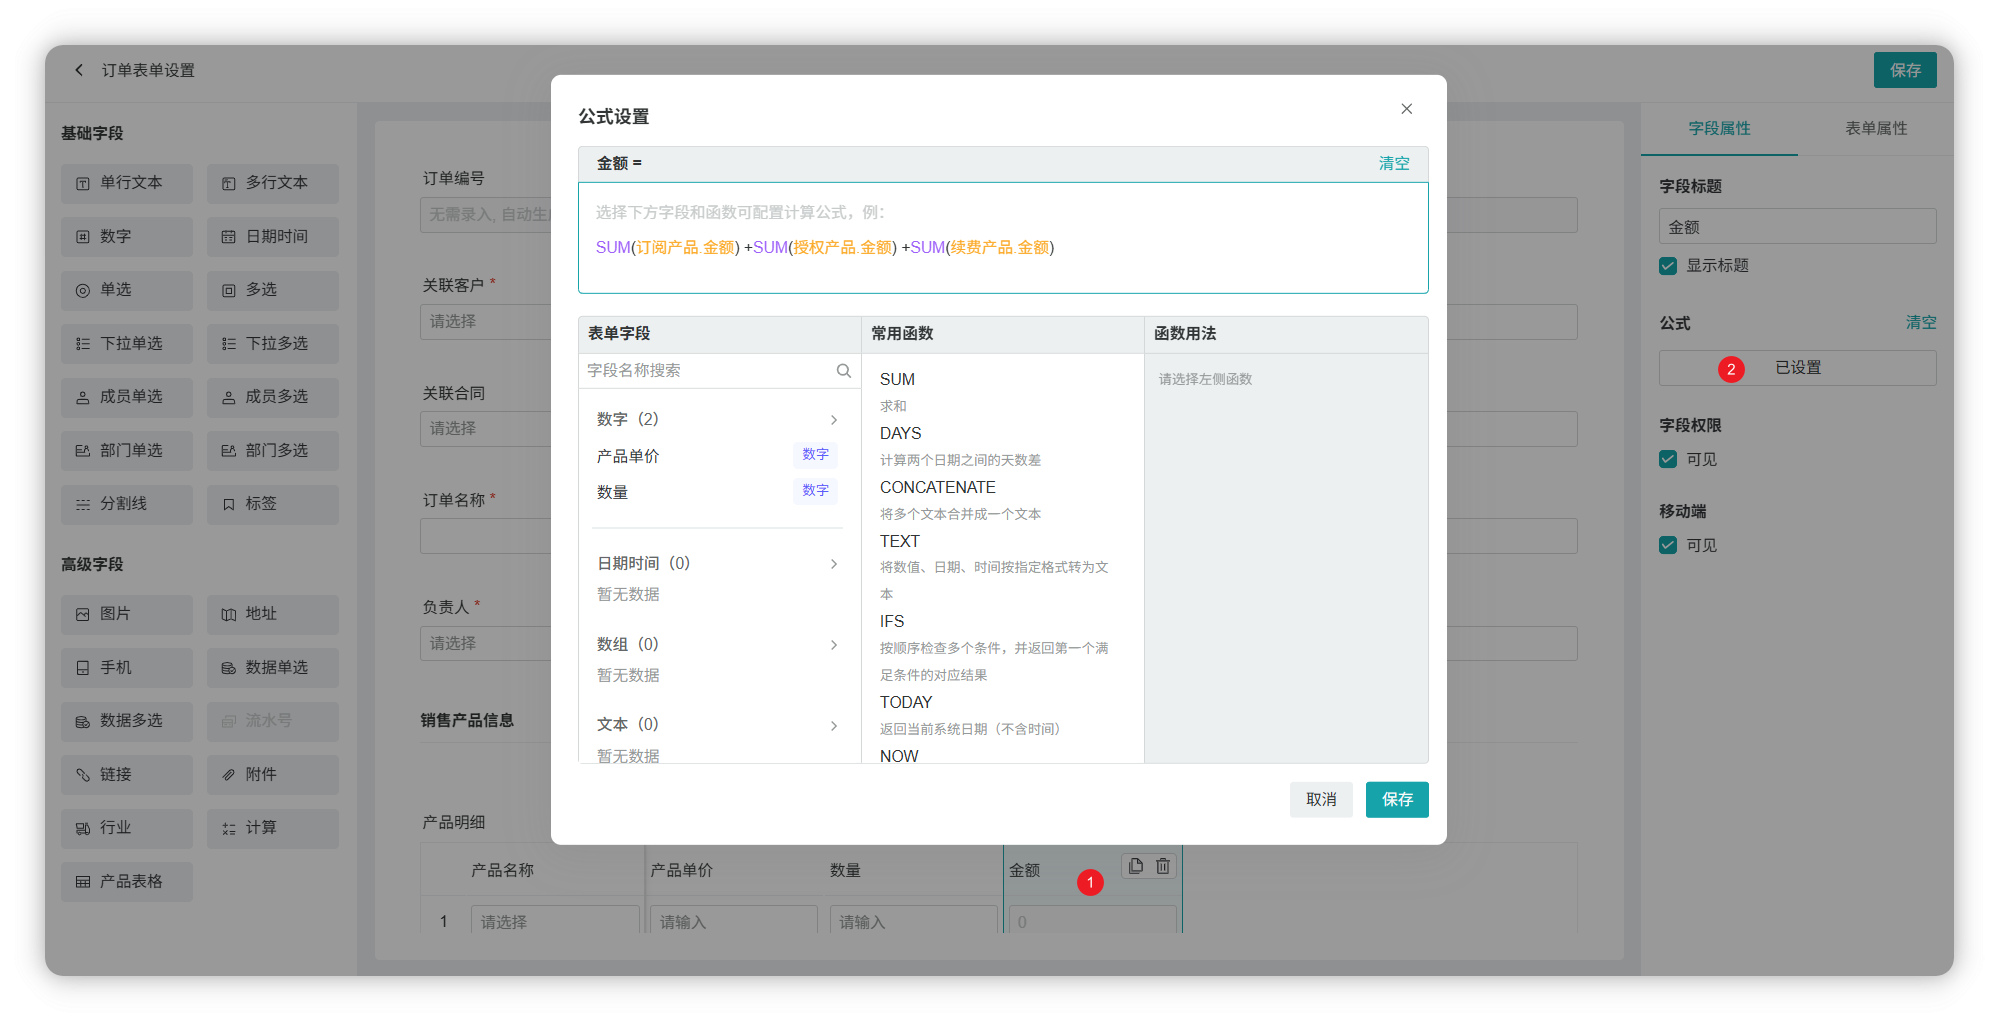Click 清空 to clear the formula

click(x=1393, y=163)
